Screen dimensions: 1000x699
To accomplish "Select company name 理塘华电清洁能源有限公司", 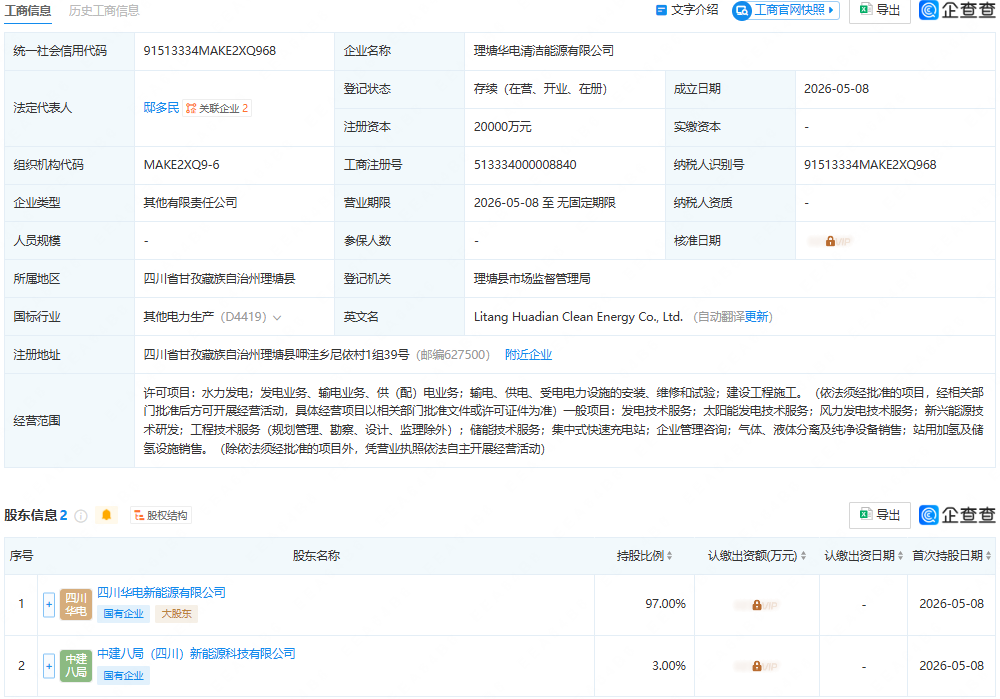I will click(x=543, y=51).
